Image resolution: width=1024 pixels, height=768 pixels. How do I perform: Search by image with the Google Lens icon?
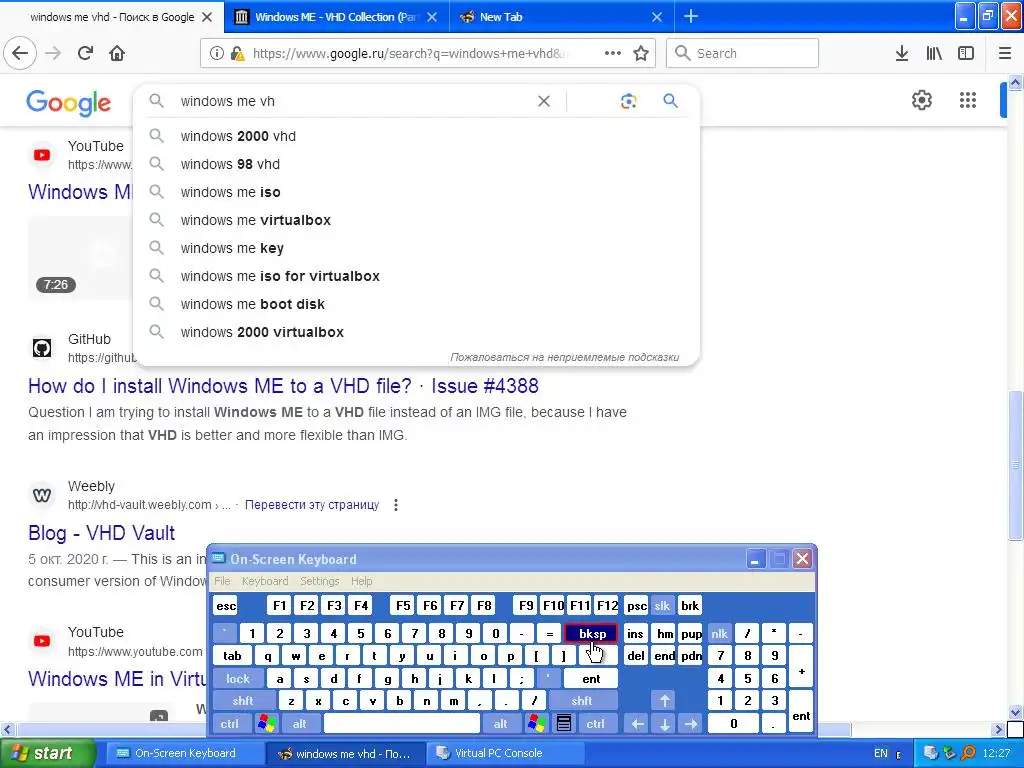(628, 101)
